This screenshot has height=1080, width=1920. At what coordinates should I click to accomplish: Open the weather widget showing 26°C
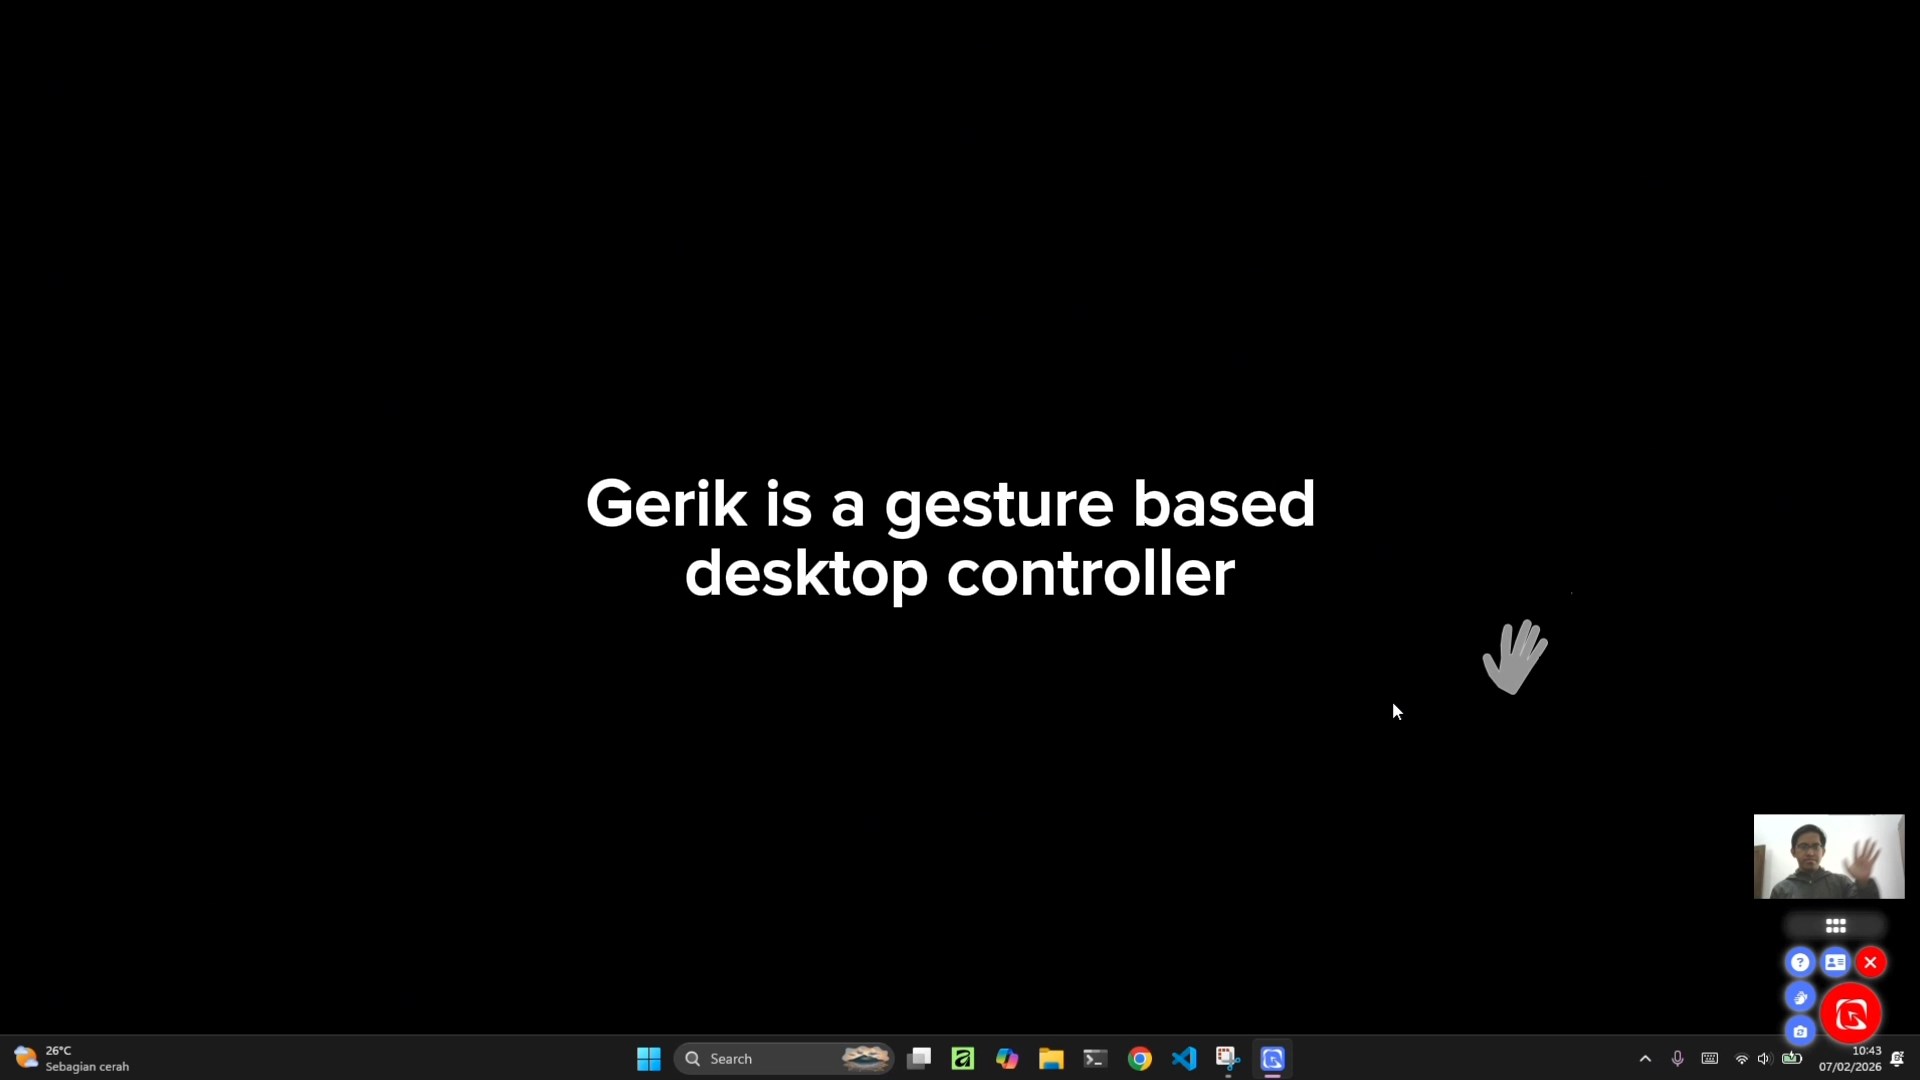pos(70,1058)
